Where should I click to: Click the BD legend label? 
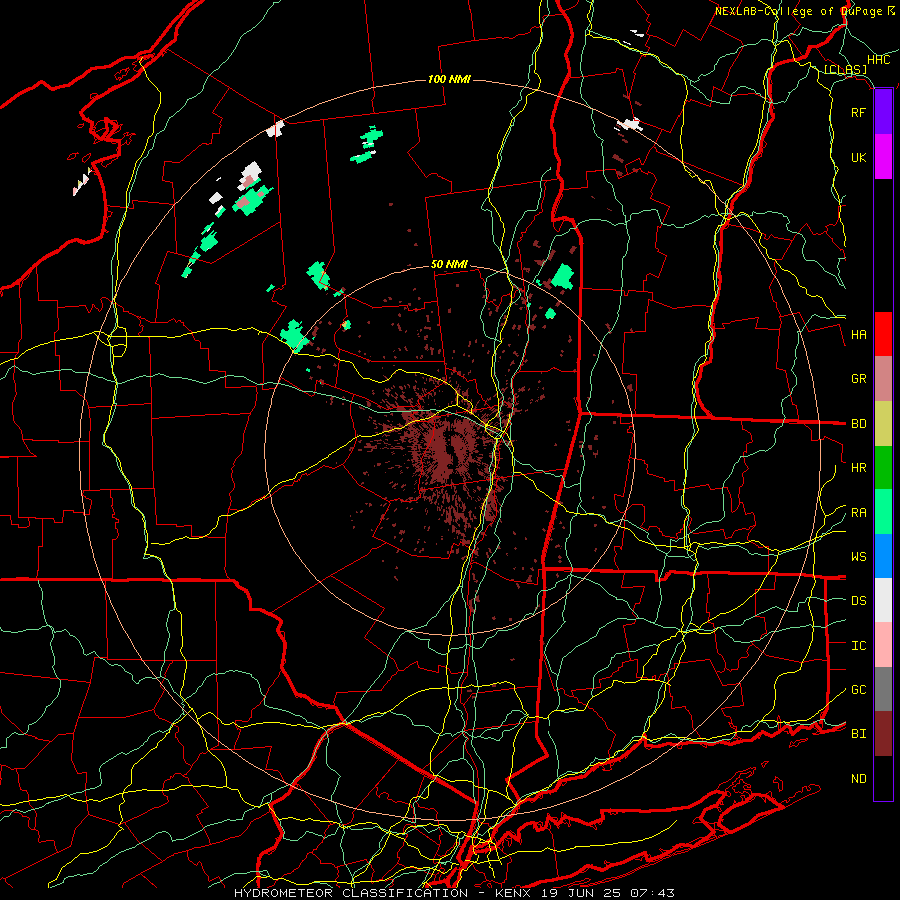pyautogui.click(x=859, y=424)
